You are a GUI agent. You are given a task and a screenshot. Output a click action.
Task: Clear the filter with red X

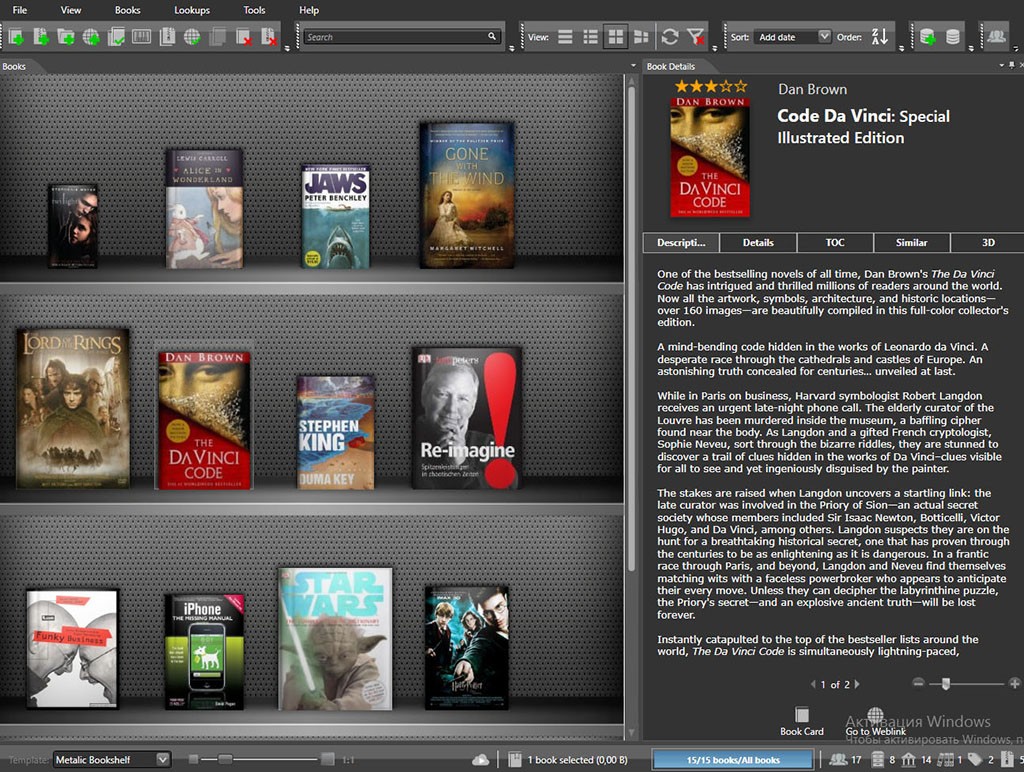696,37
